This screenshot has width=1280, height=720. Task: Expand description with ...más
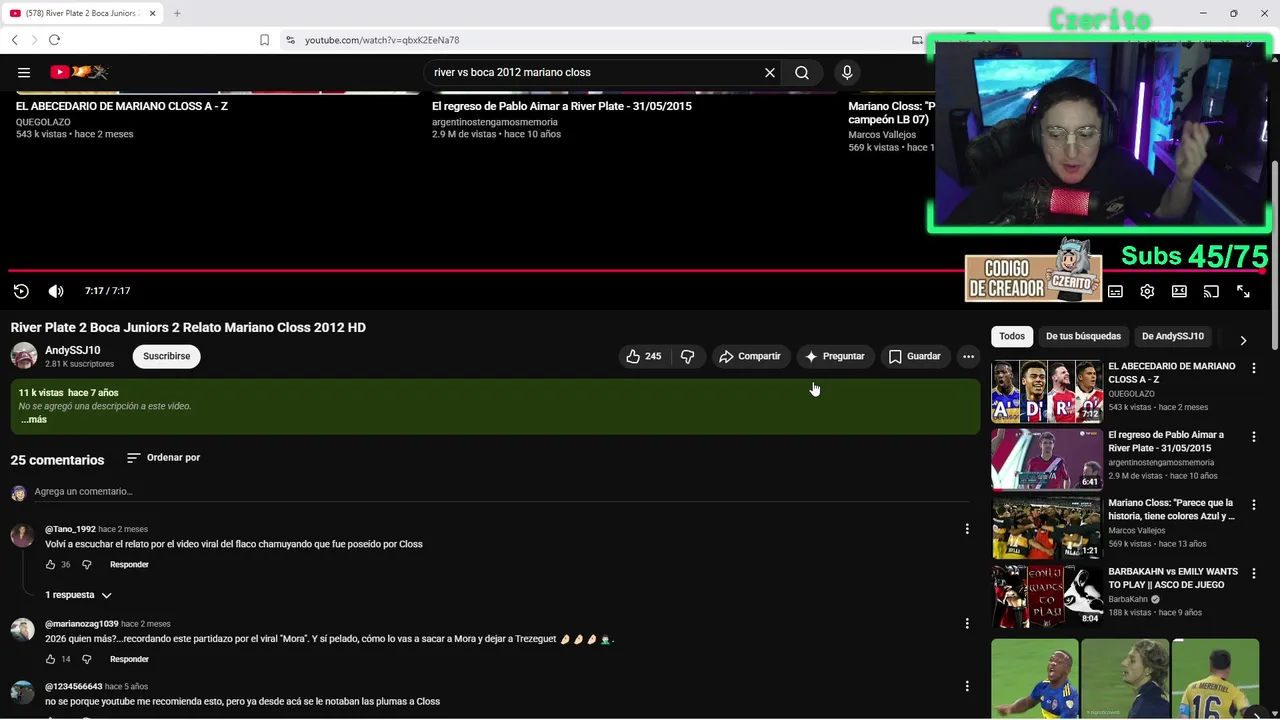(34, 420)
